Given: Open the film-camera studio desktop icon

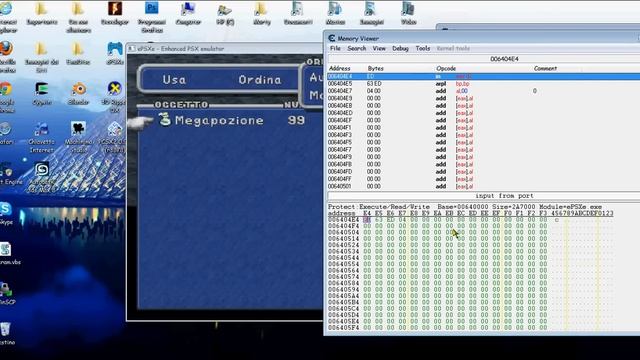Looking at the screenshot, I should point(78,129).
